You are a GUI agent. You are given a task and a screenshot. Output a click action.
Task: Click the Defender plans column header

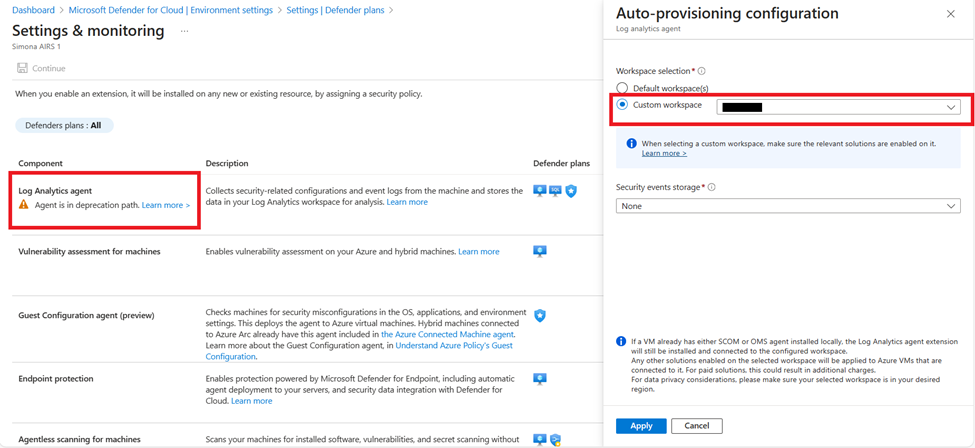[561, 163]
